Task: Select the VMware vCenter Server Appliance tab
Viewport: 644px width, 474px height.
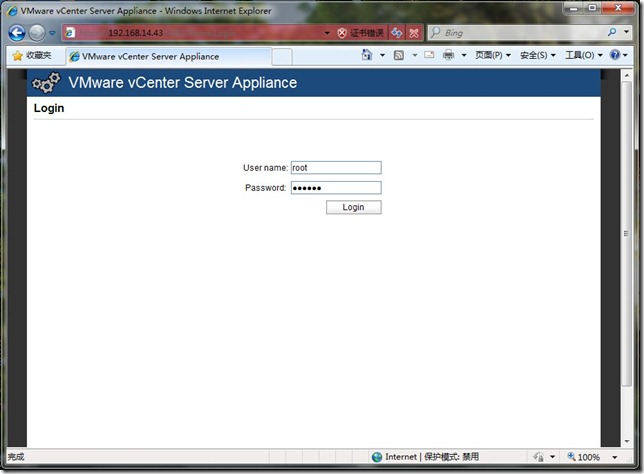Action: [x=168, y=57]
